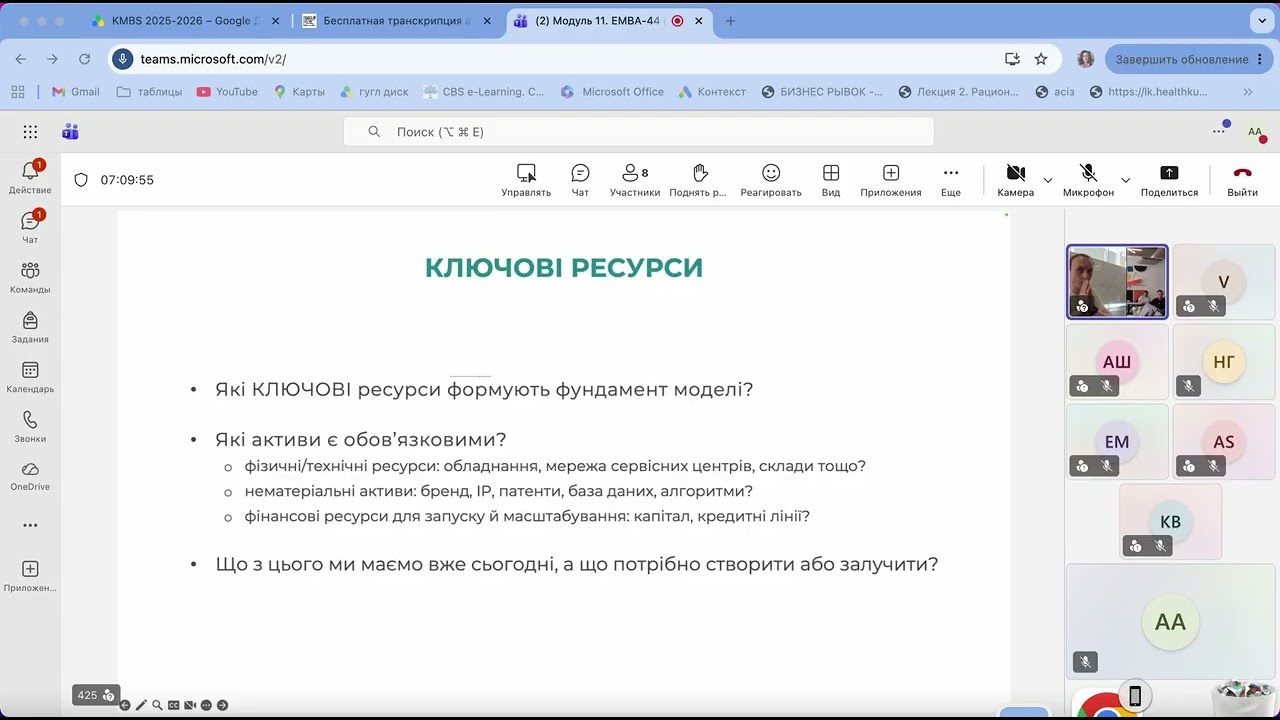1280x720 pixels.
Task: Open the Еще more actions menu
Action: [951, 180]
